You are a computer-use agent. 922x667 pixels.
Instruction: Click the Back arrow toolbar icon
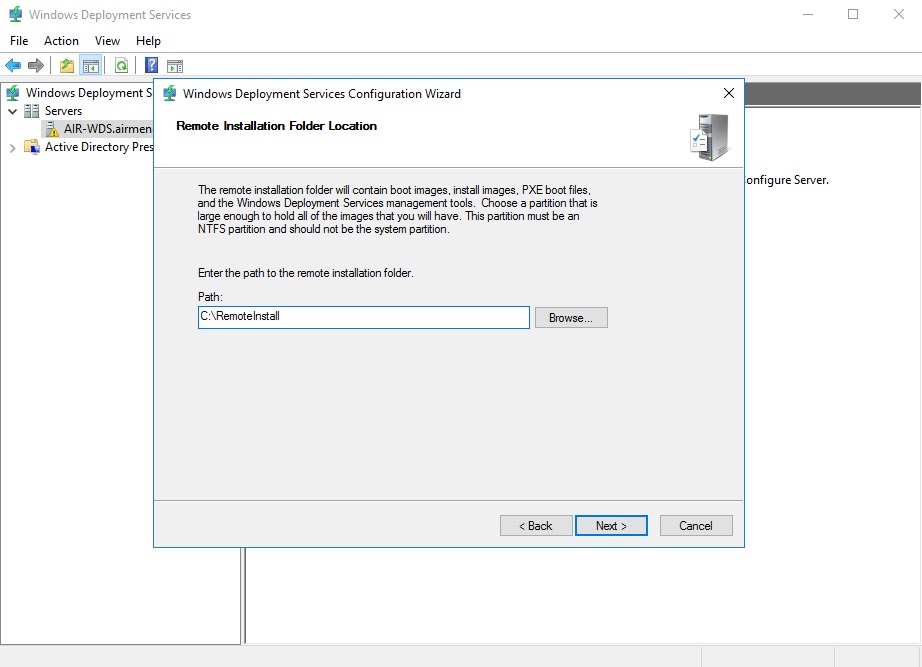[13, 66]
